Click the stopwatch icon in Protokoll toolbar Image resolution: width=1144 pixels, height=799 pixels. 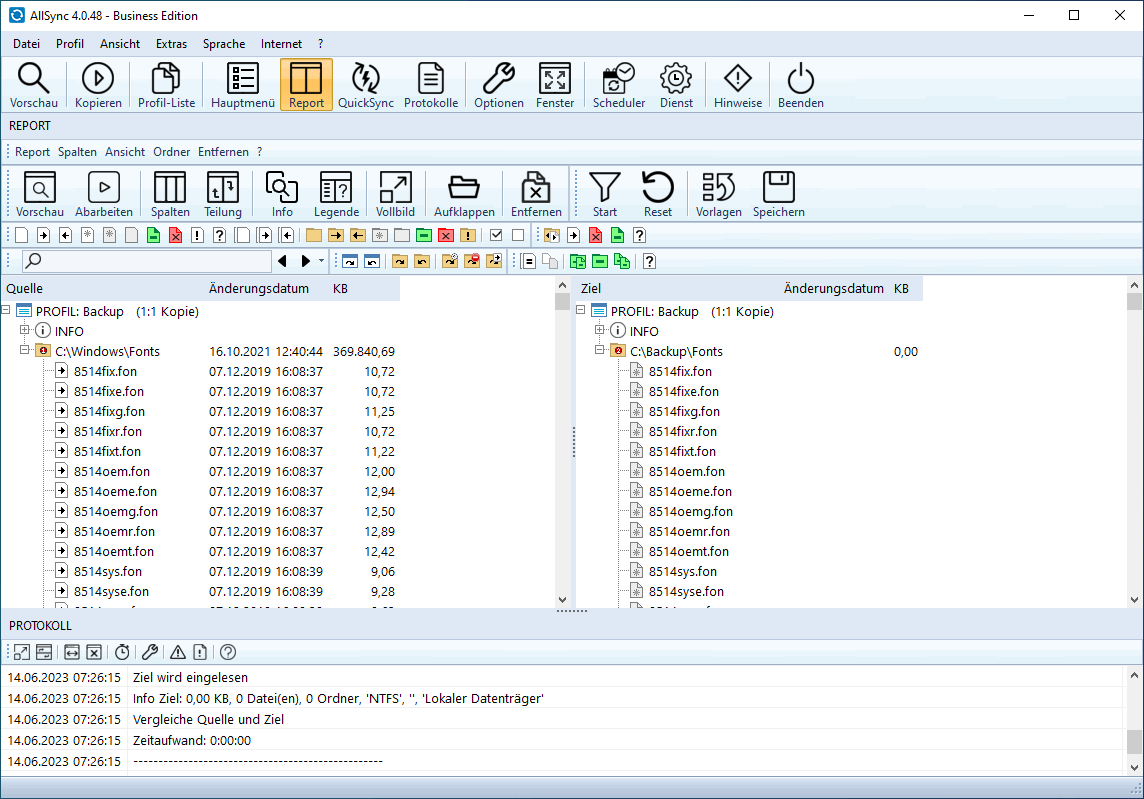(x=122, y=652)
